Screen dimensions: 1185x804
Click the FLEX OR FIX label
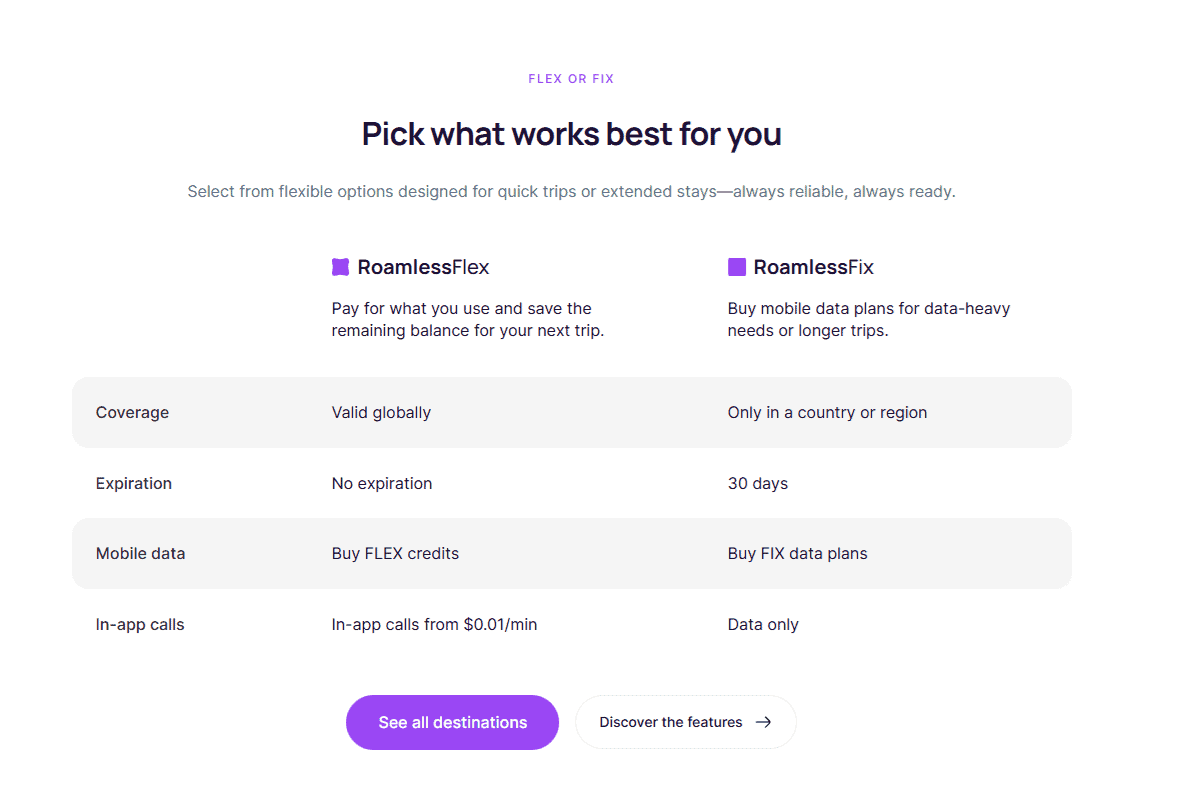click(x=571, y=79)
